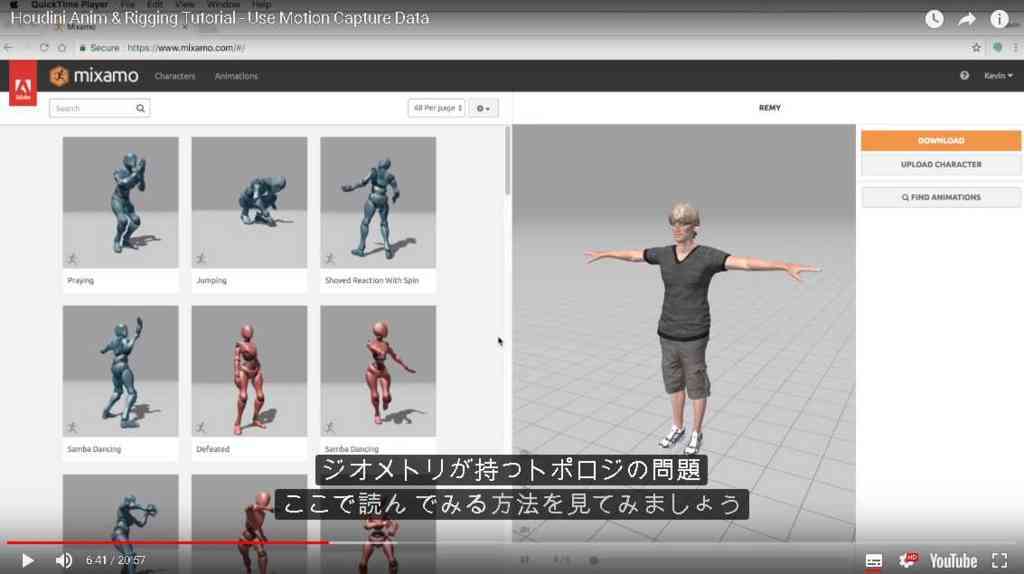1024x574 pixels.
Task: Select the Jumping animation thumbnail
Action: (249, 202)
